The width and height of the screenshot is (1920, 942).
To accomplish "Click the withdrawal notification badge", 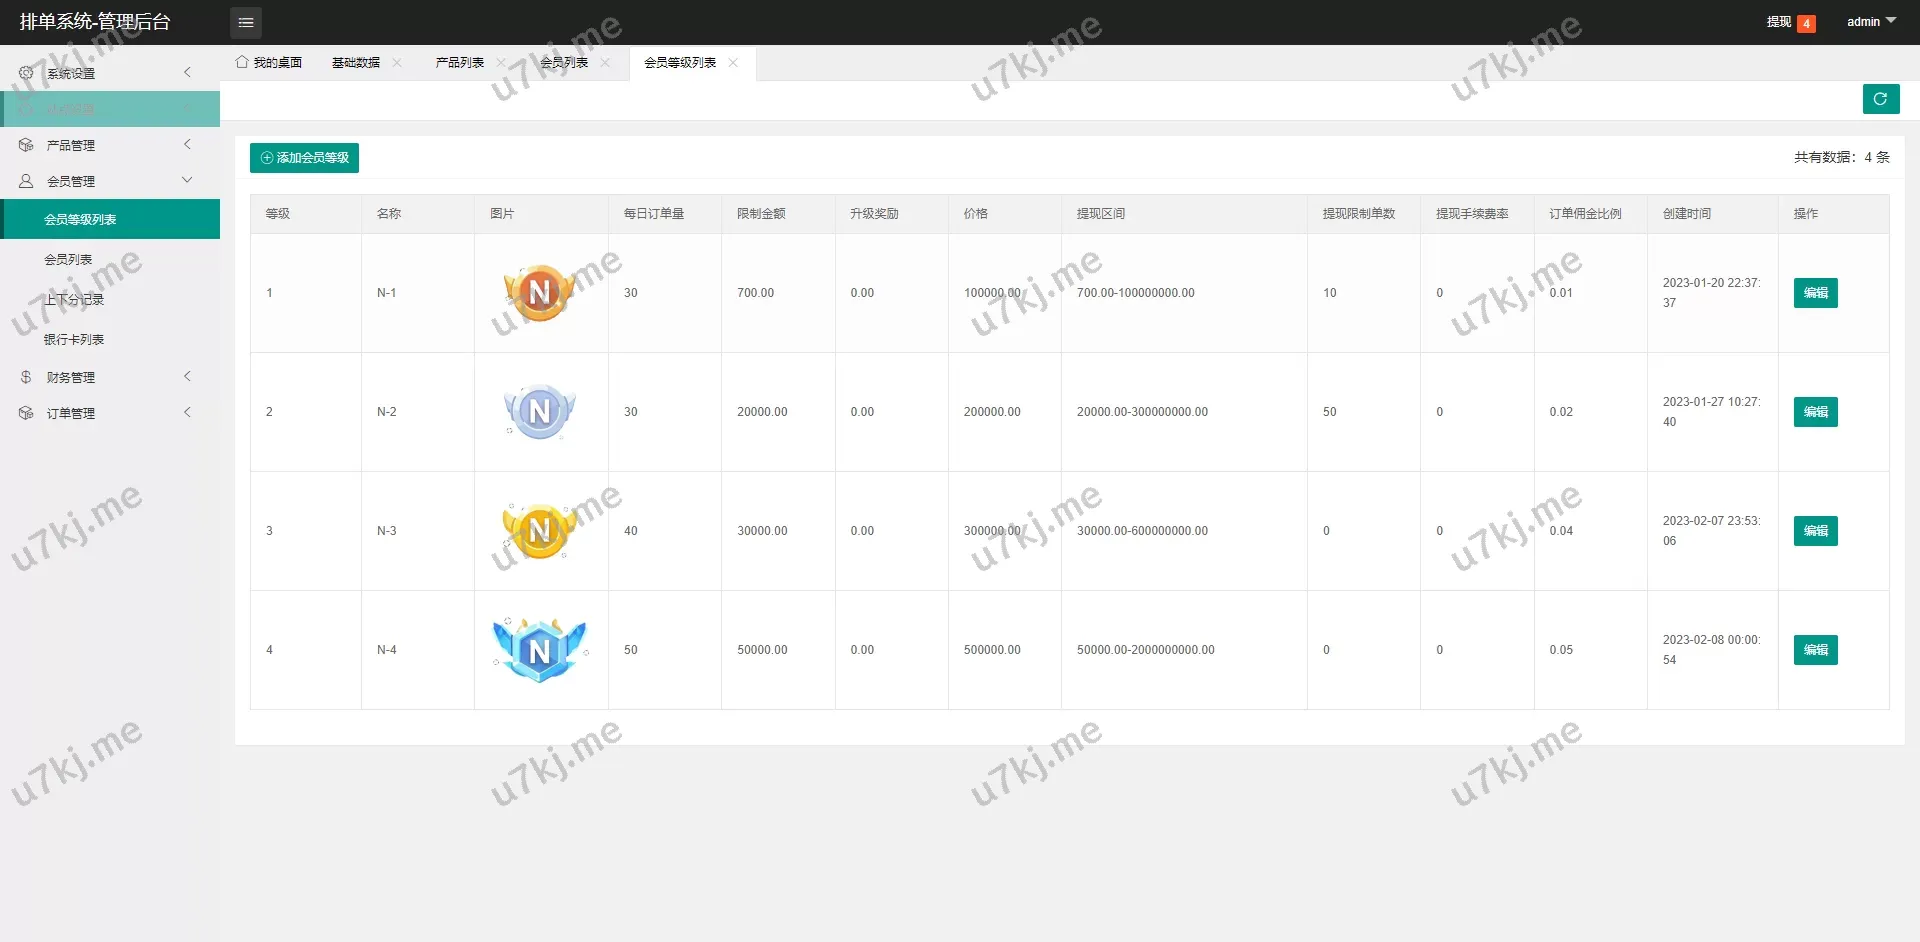I will pyautogui.click(x=1806, y=23).
